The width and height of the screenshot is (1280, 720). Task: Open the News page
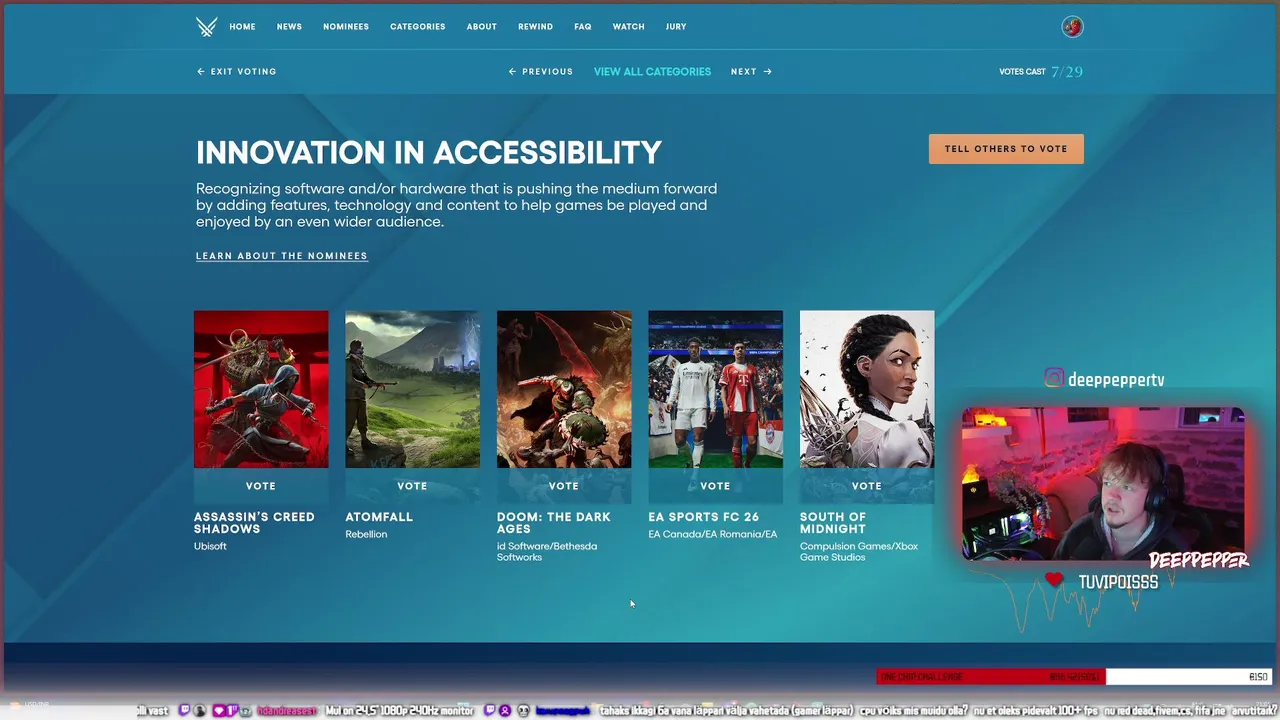coord(289,27)
